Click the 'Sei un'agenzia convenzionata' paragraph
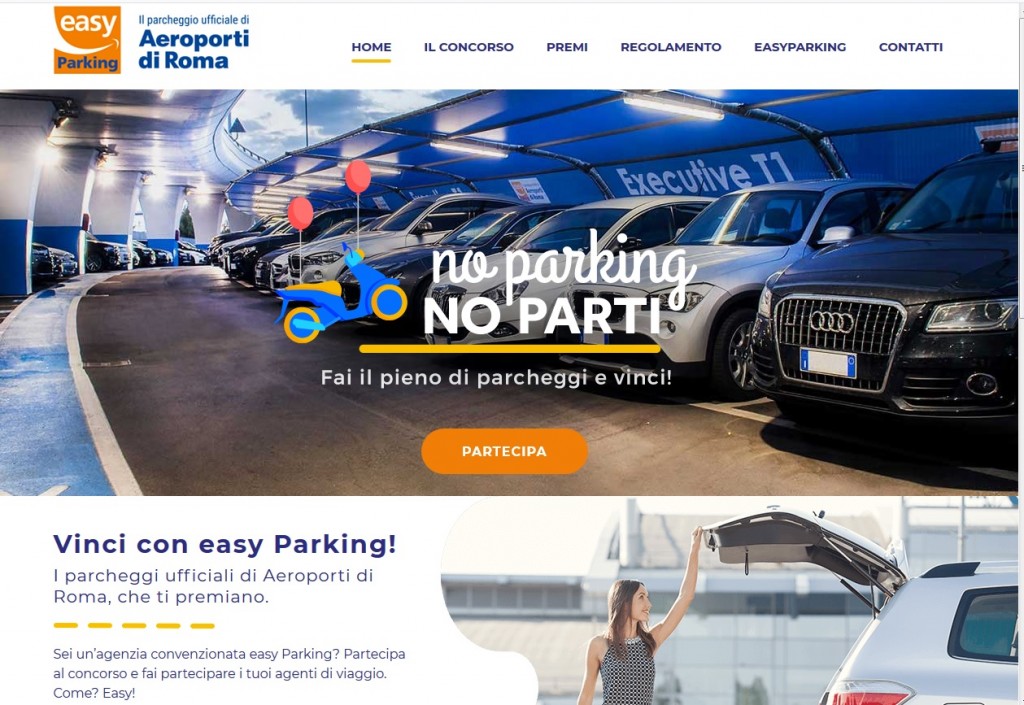The image size is (1024, 705). pyautogui.click(x=229, y=673)
